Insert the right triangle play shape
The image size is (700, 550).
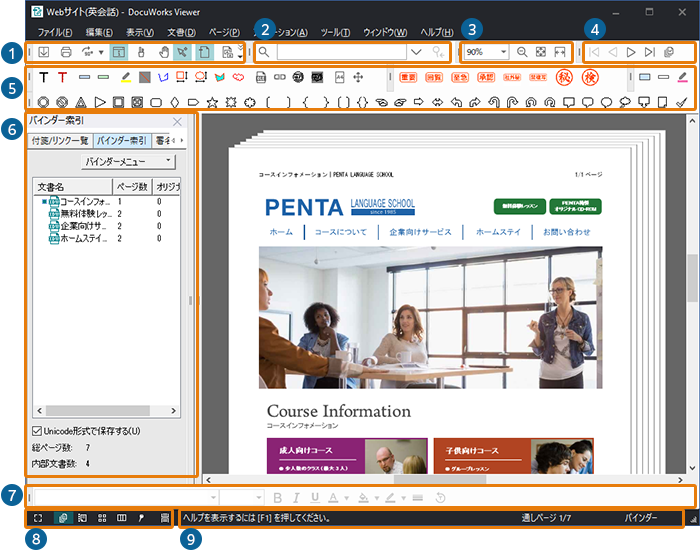tap(100, 103)
